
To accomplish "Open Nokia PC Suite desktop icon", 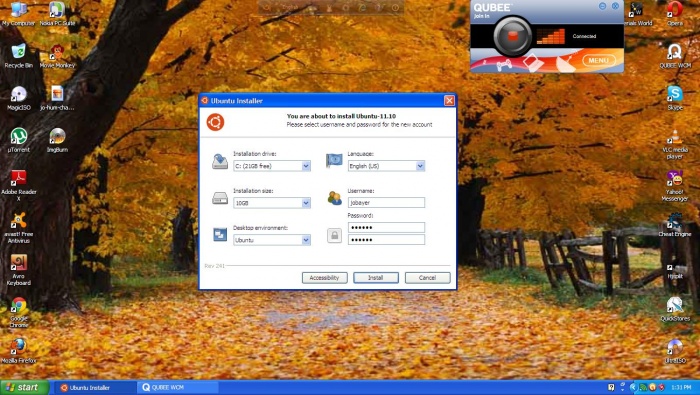I will pyautogui.click(x=57, y=14).
